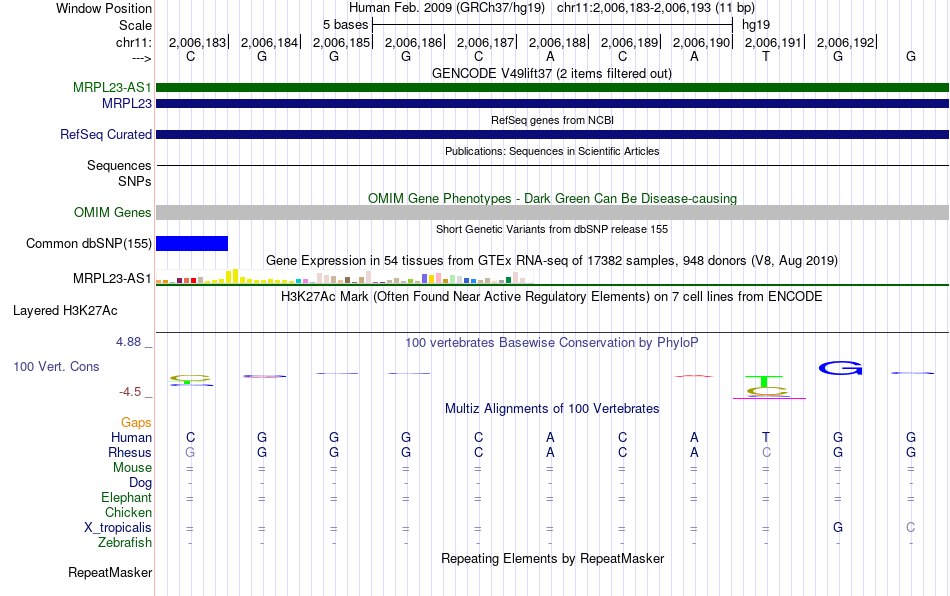Click Publications: Sequences in Scientific Articles title

[x=552, y=151]
